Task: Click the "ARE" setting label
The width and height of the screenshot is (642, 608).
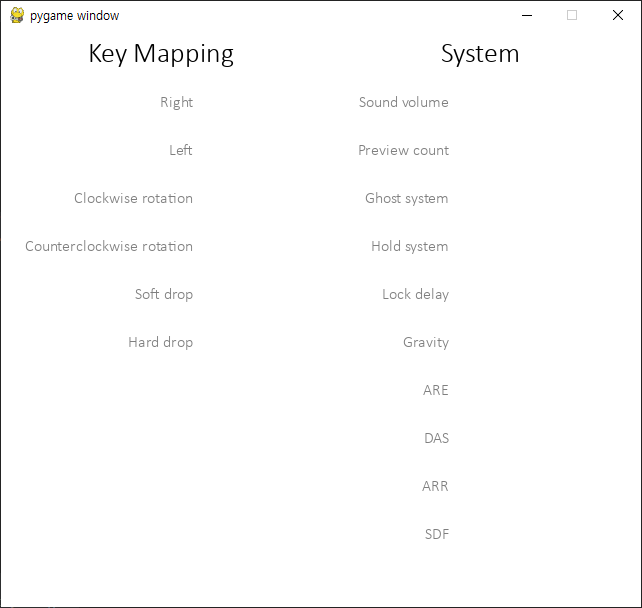Action: pyautogui.click(x=436, y=390)
